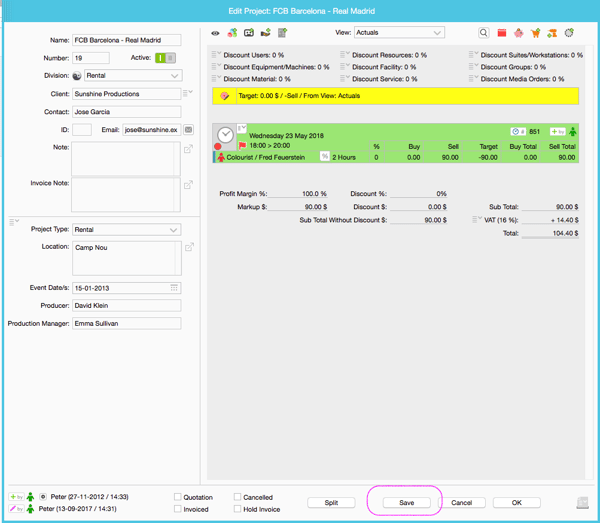This screenshot has width=600, height=523.
Task: Open the Client field list menu
Action: click(188, 93)
